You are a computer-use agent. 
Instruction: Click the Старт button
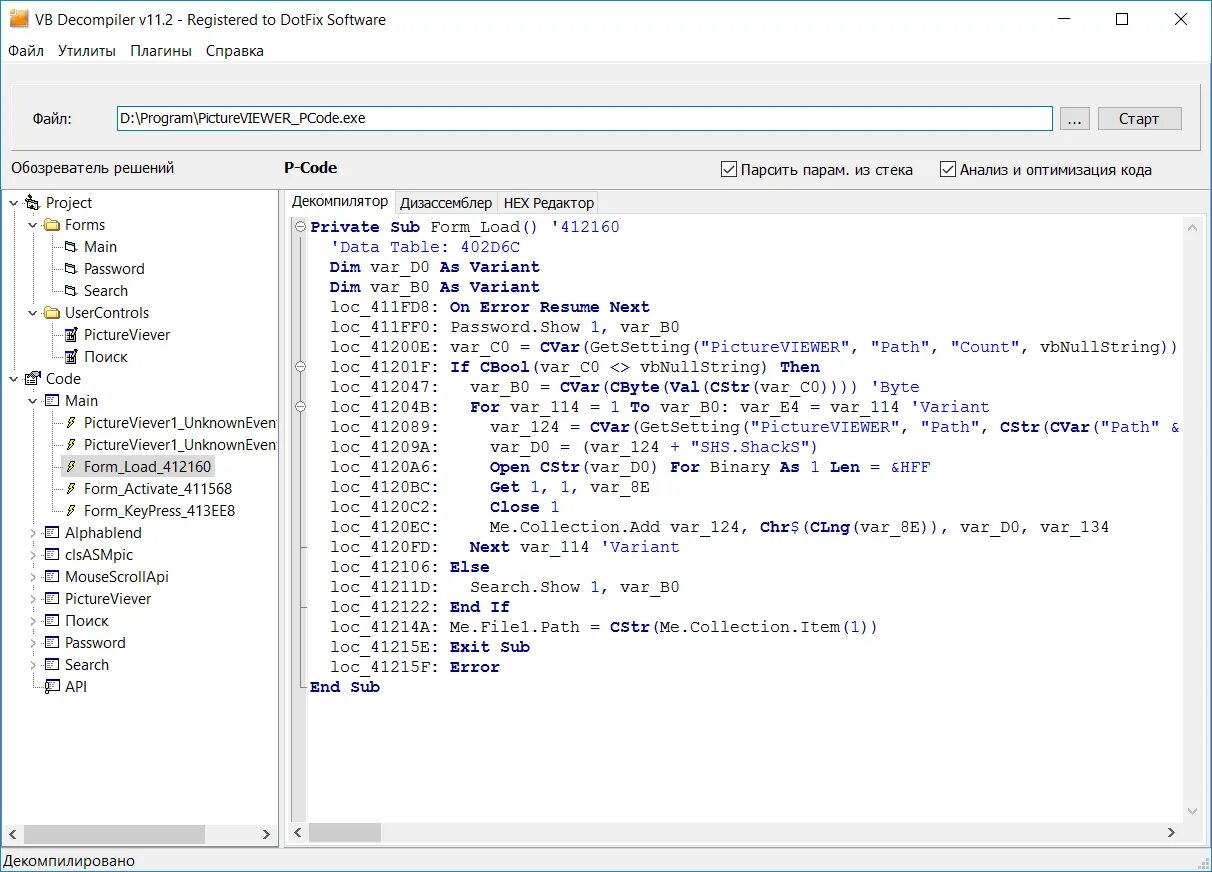click(x=1139, y=118)
